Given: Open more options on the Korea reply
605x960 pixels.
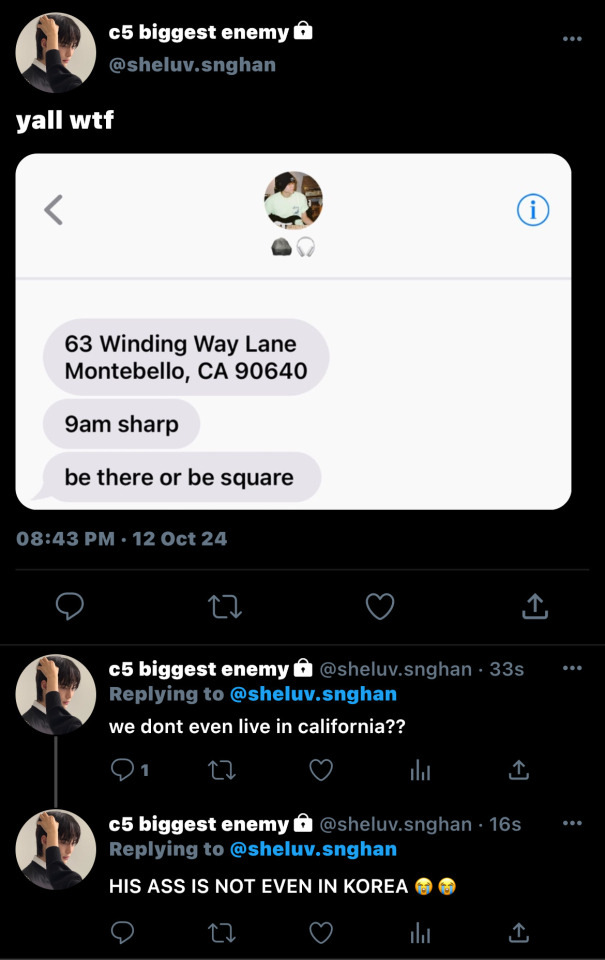Looking at the screenshot, I should (x=572, y=823).
